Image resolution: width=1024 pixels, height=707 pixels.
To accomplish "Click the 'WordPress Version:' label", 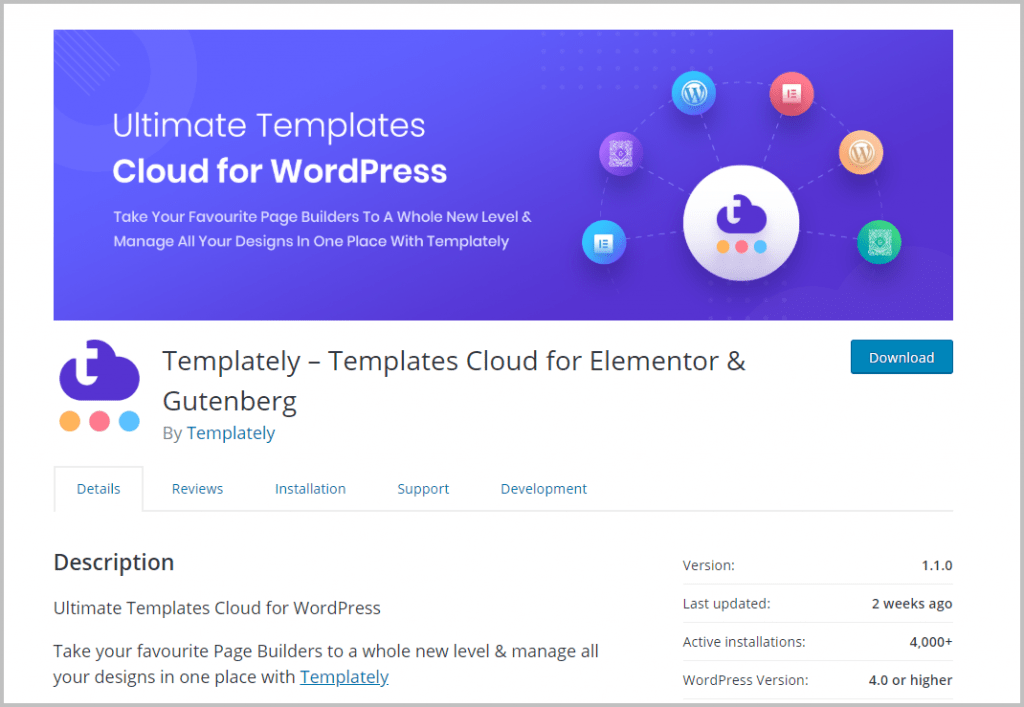I will pos(745,680).
